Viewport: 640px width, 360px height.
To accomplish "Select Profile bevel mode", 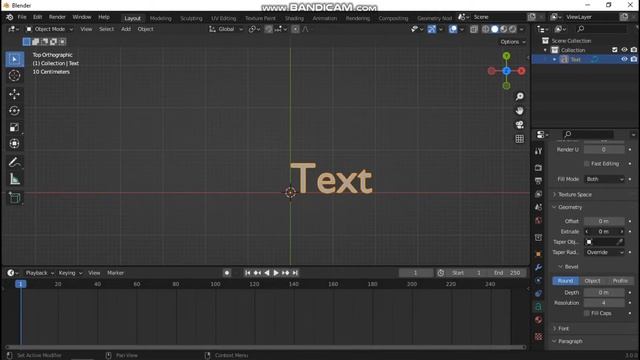I will point(620,281).
